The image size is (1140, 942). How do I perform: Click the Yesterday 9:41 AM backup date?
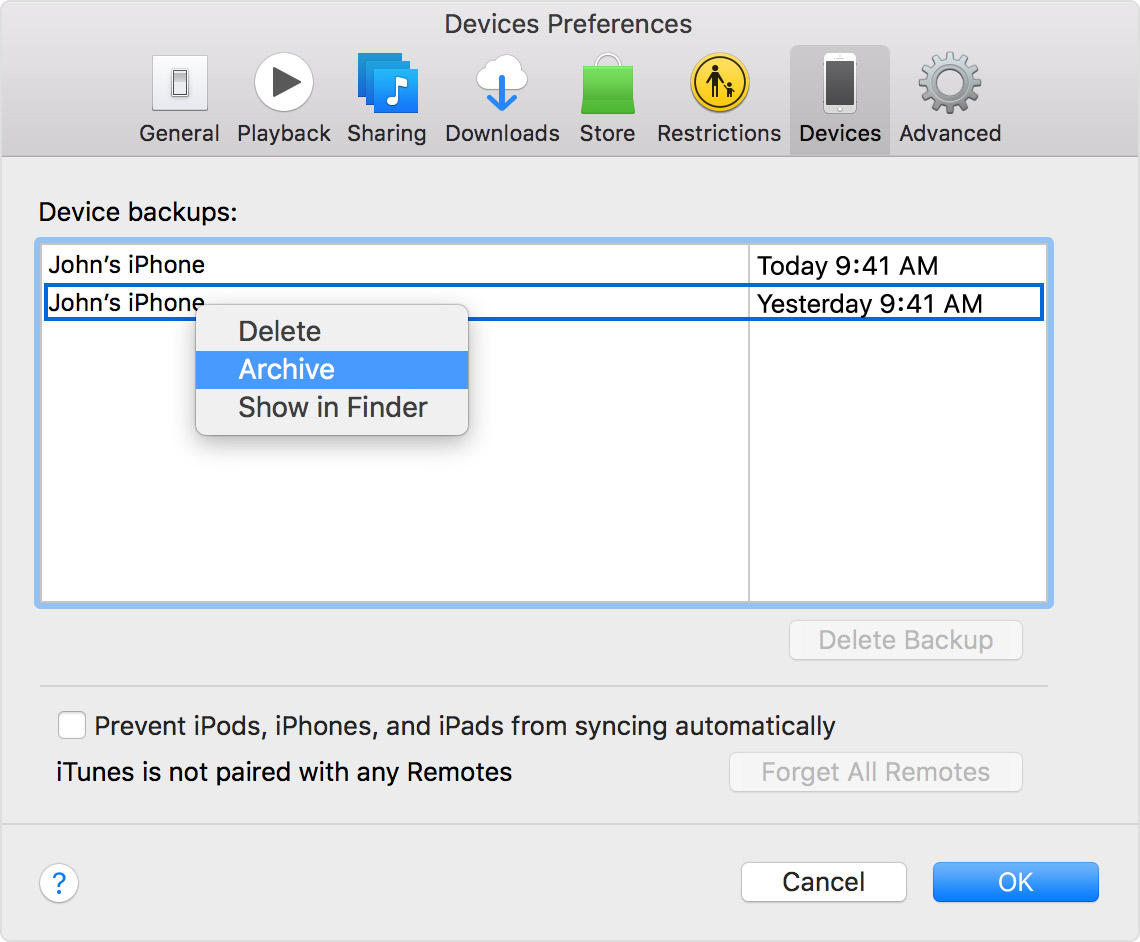click(870, 304)
